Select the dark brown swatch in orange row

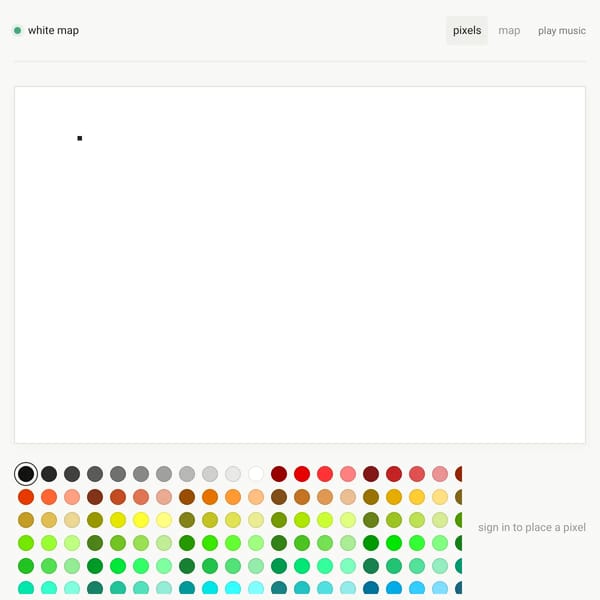95,497
